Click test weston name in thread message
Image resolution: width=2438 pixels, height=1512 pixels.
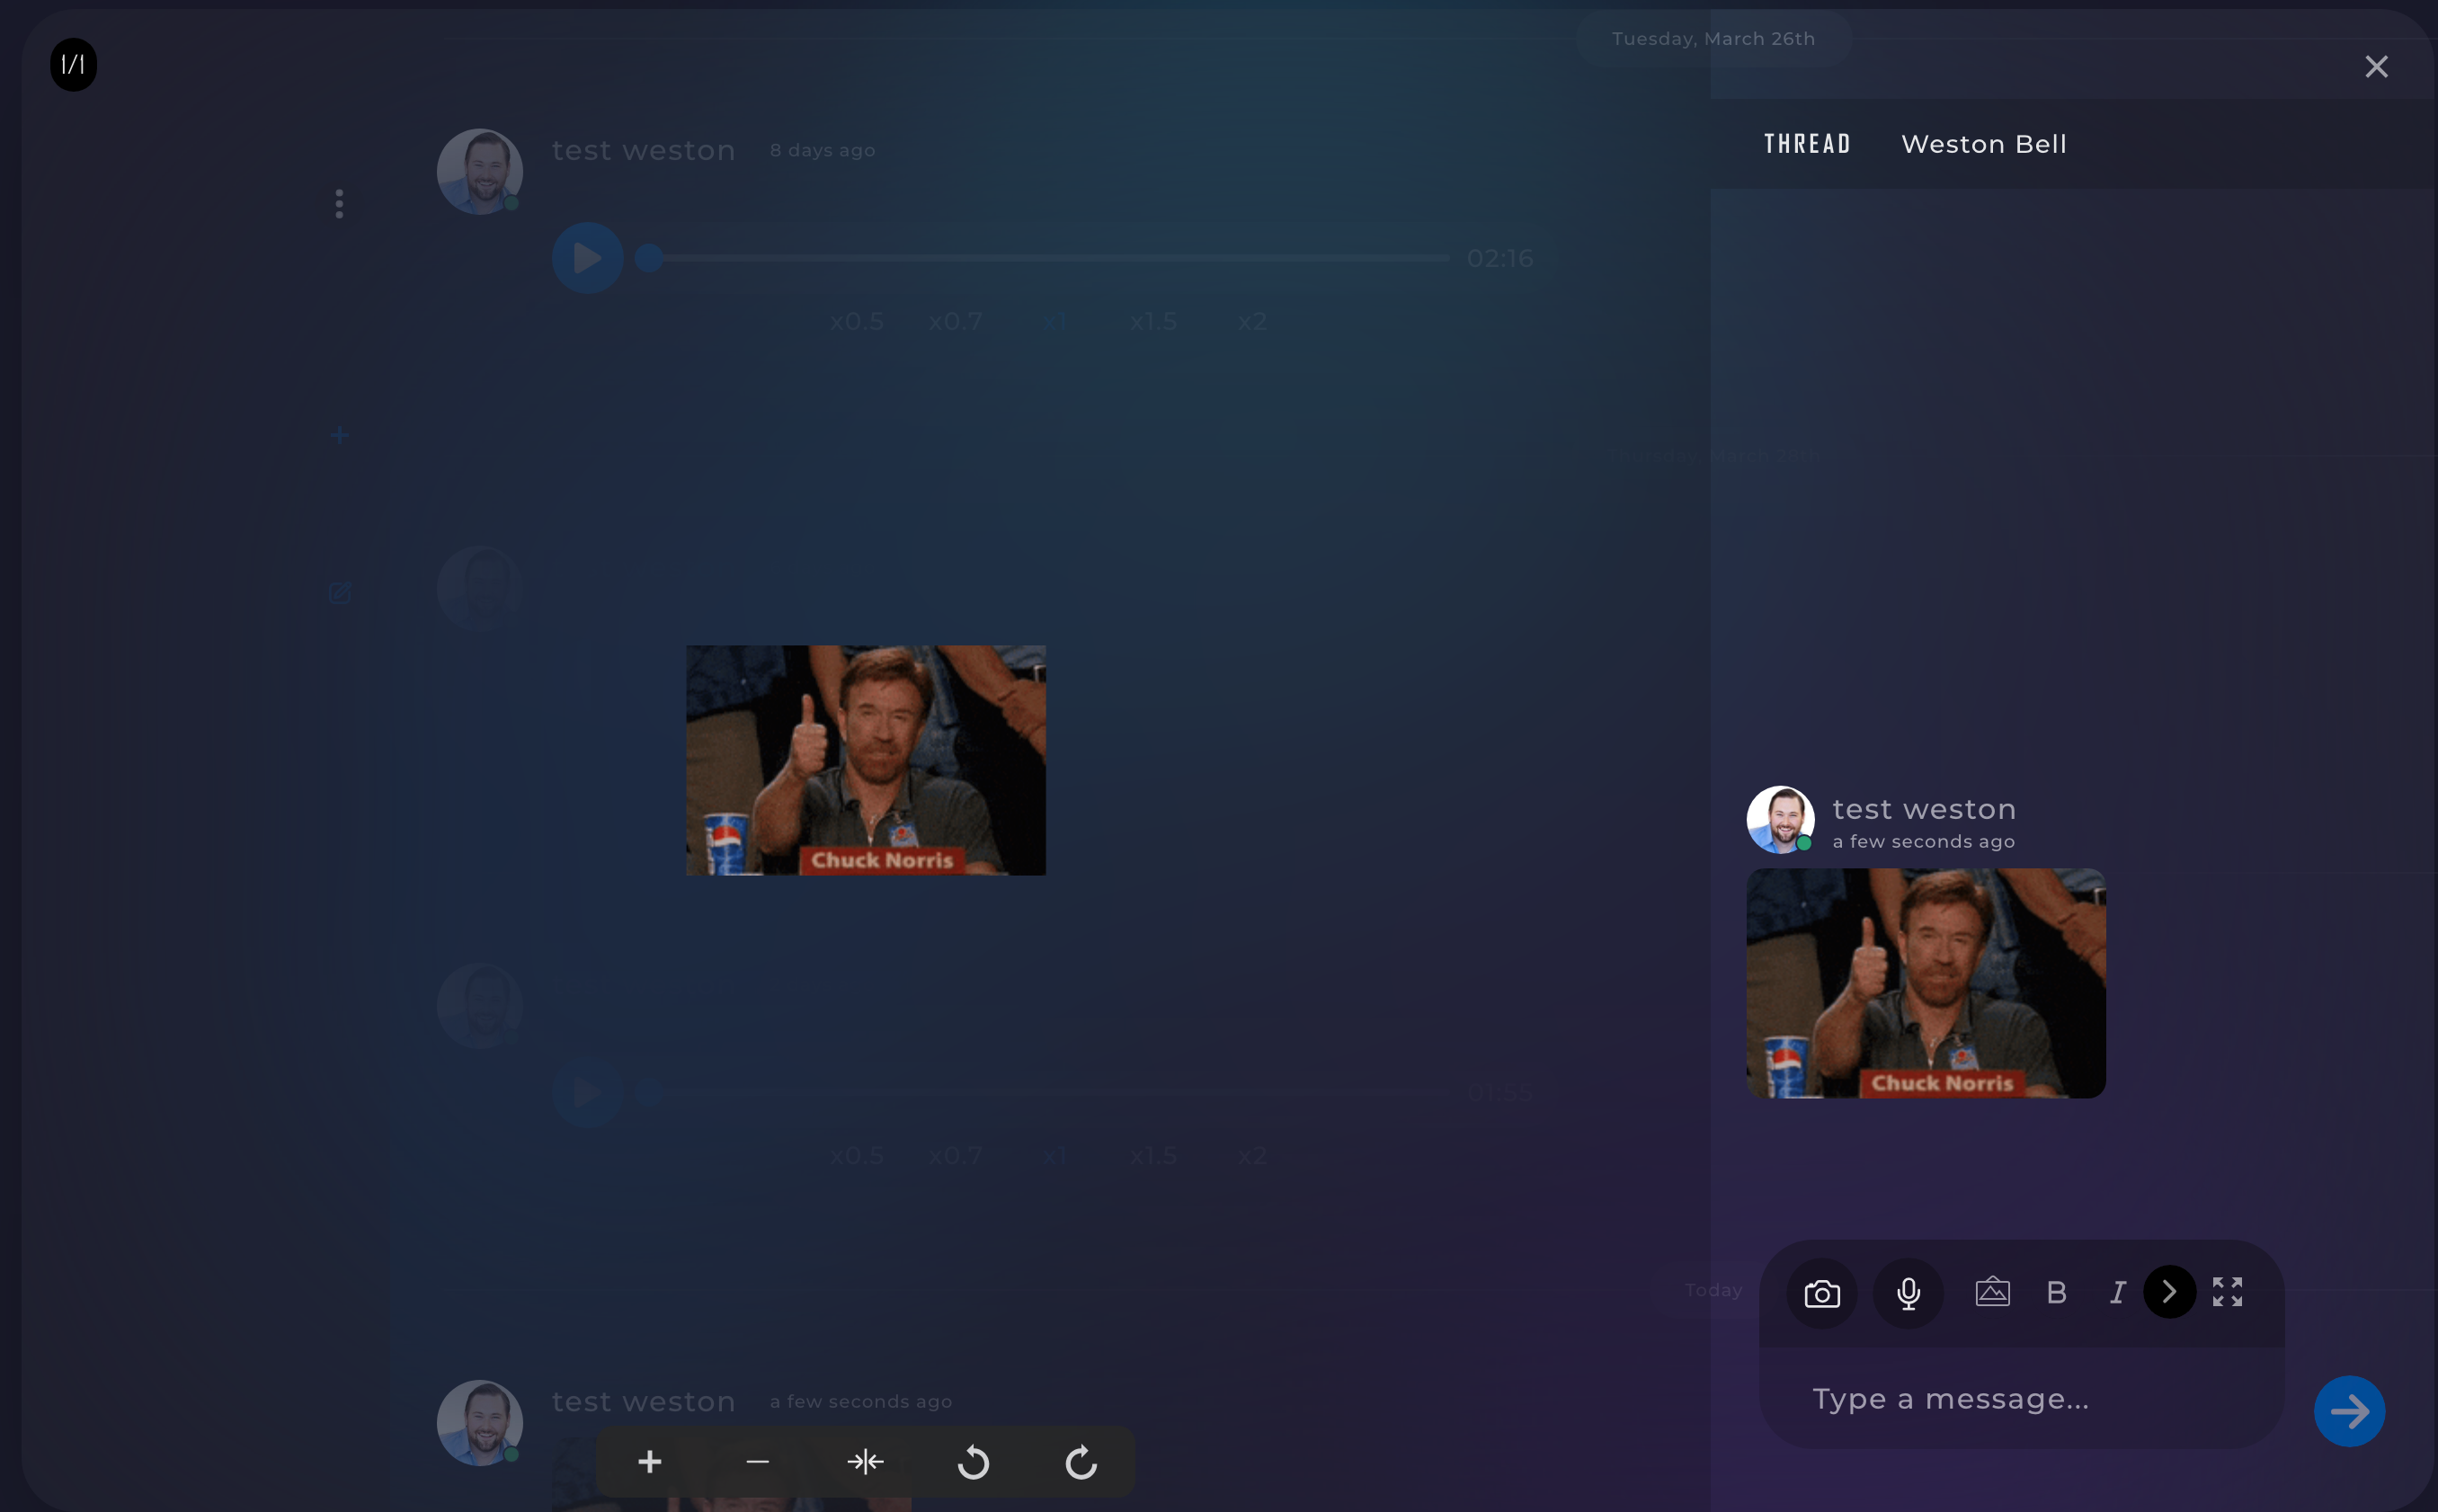(1924, 809)
